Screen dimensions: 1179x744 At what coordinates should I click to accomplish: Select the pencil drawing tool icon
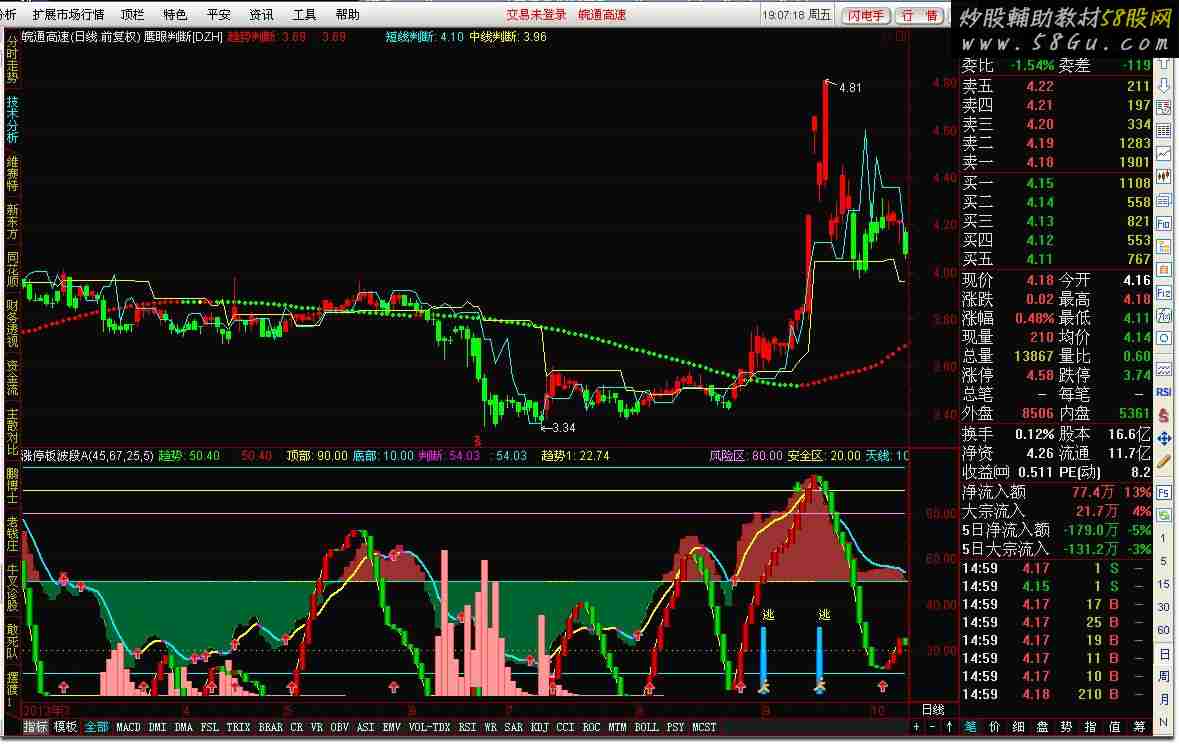(1163, 462)
